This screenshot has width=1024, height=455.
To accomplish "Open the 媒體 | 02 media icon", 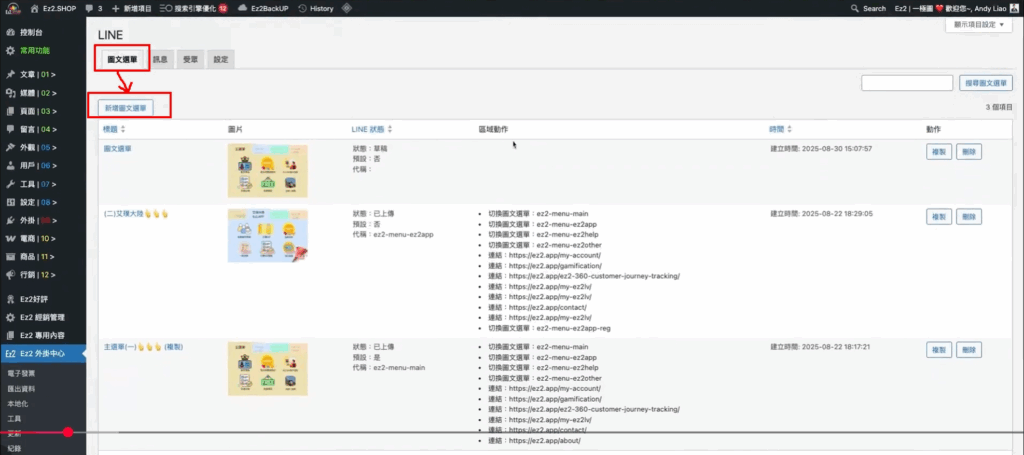I will [x=10, y=93].
